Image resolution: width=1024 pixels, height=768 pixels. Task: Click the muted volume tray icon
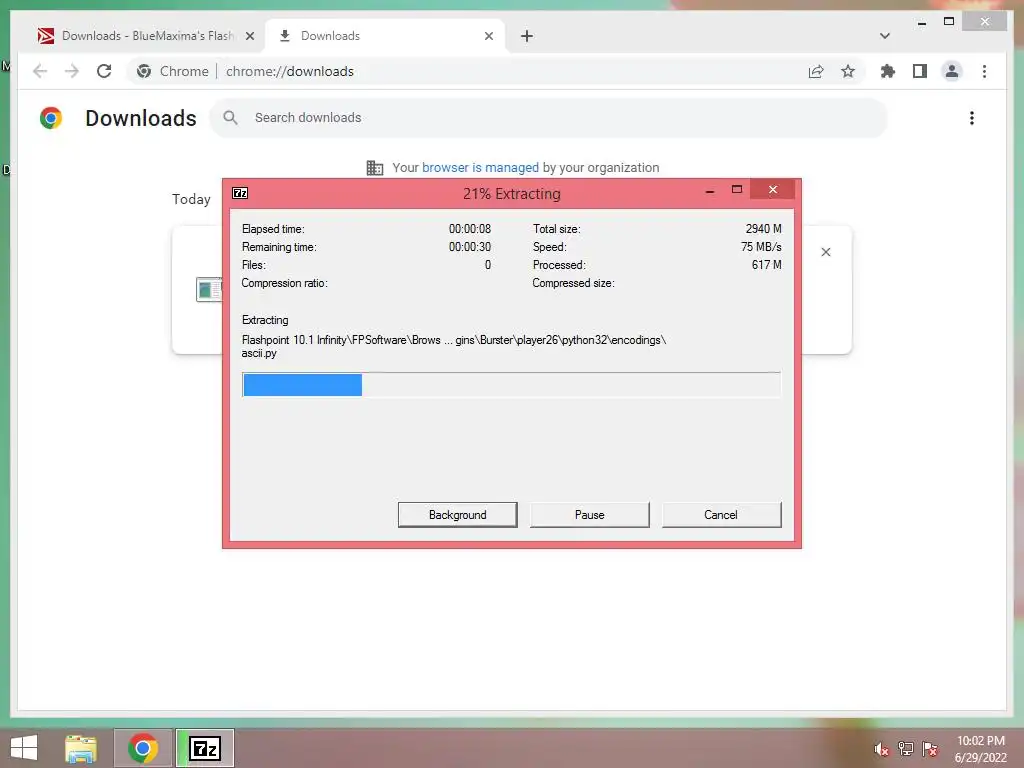click(882, 749)
